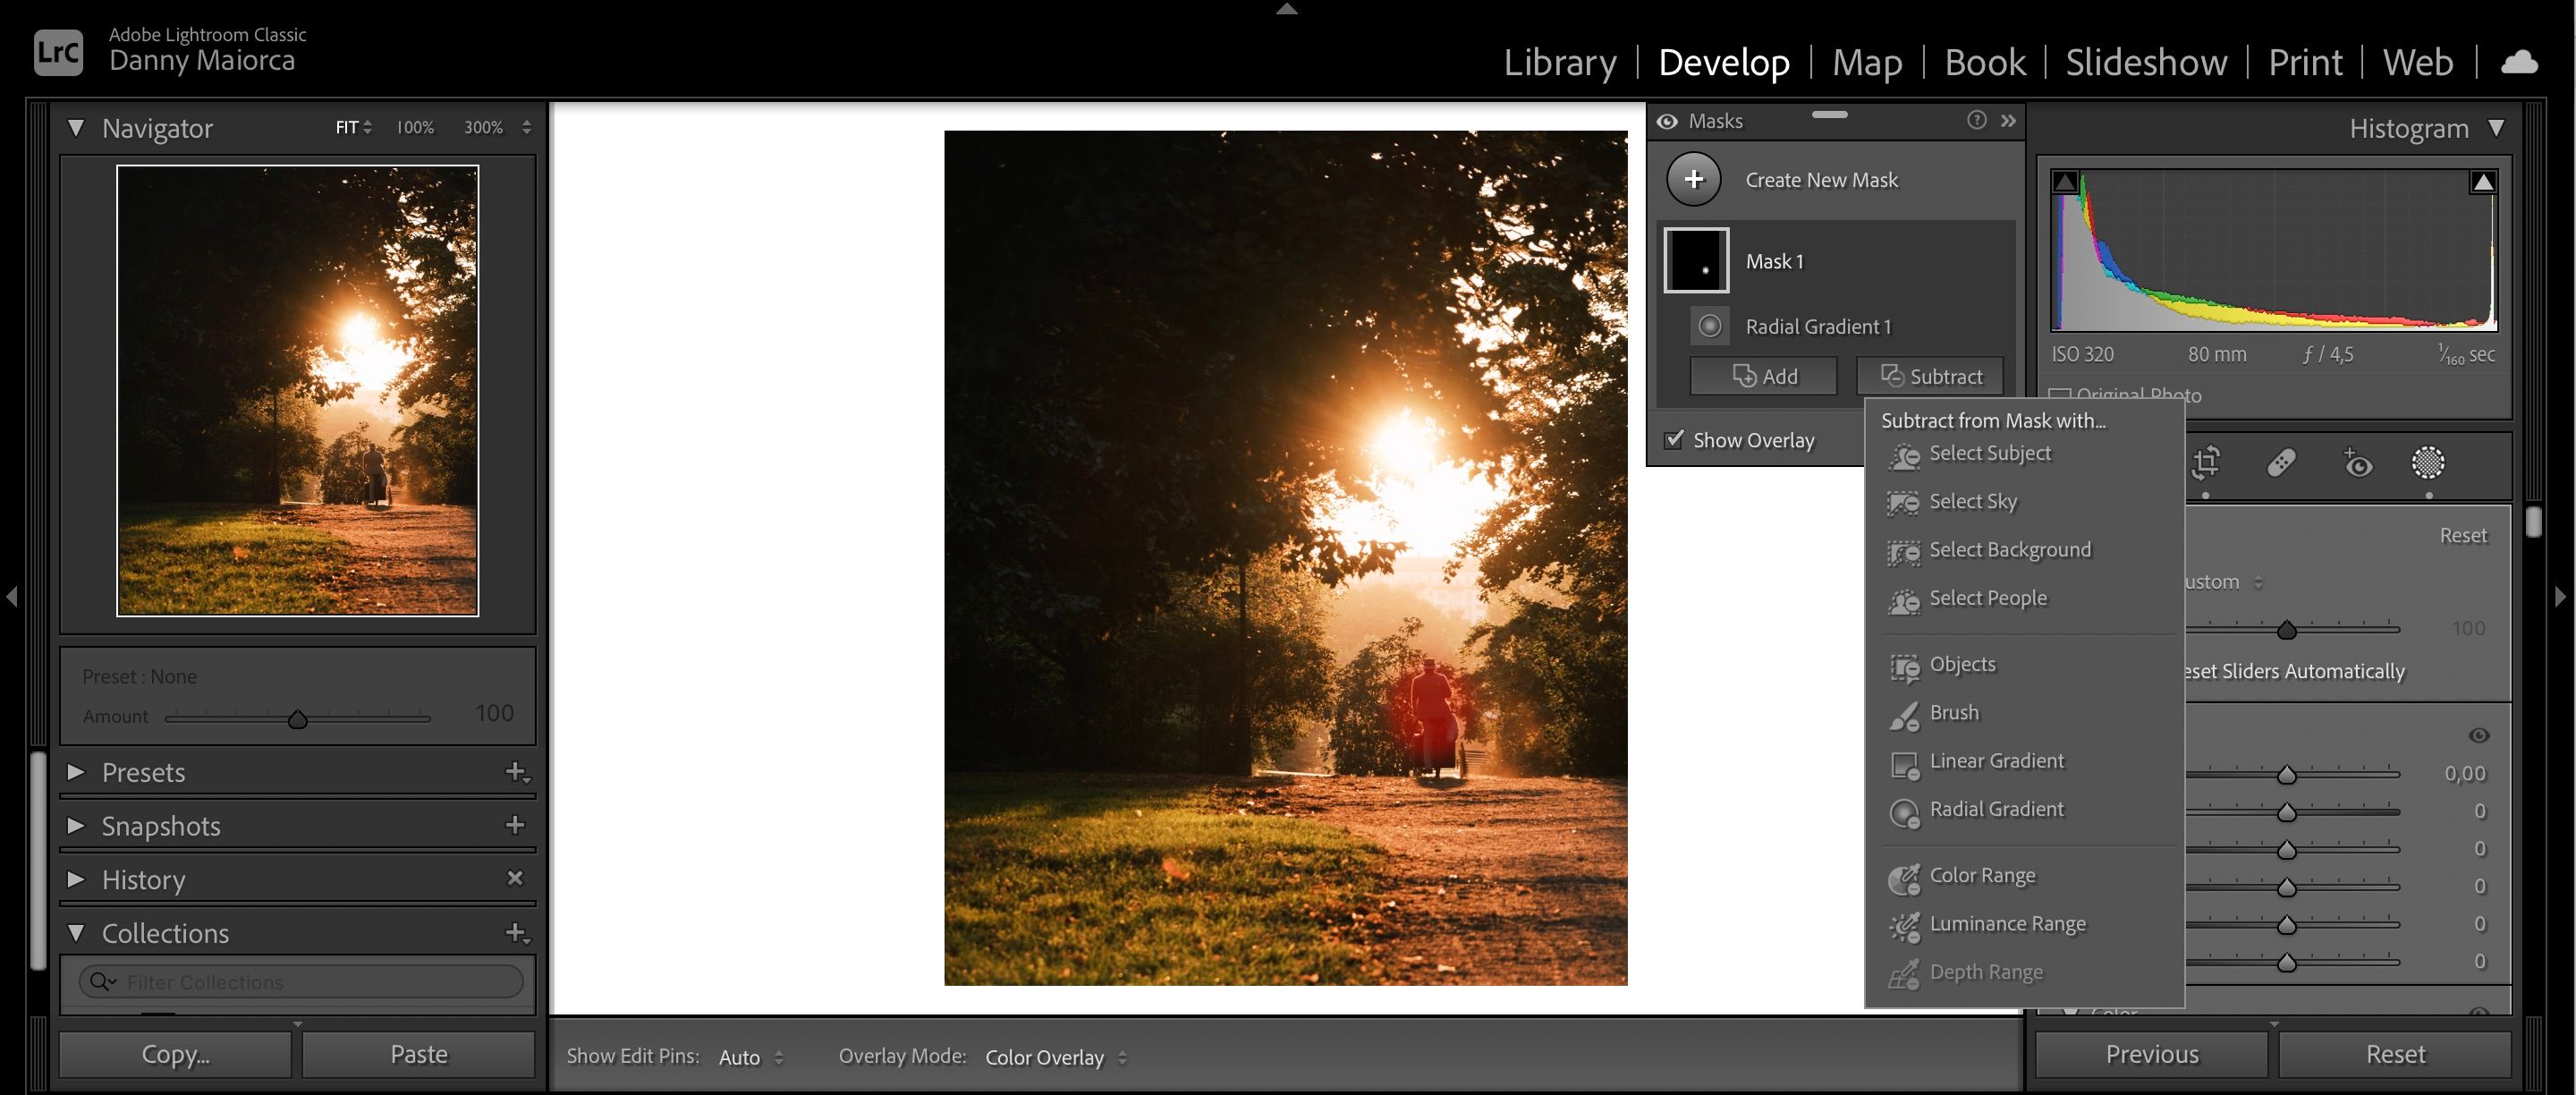The height and width of the screenshot is (1095, 2576).
Task: Collapse the Navigator panel
Action: pos(75,127)
